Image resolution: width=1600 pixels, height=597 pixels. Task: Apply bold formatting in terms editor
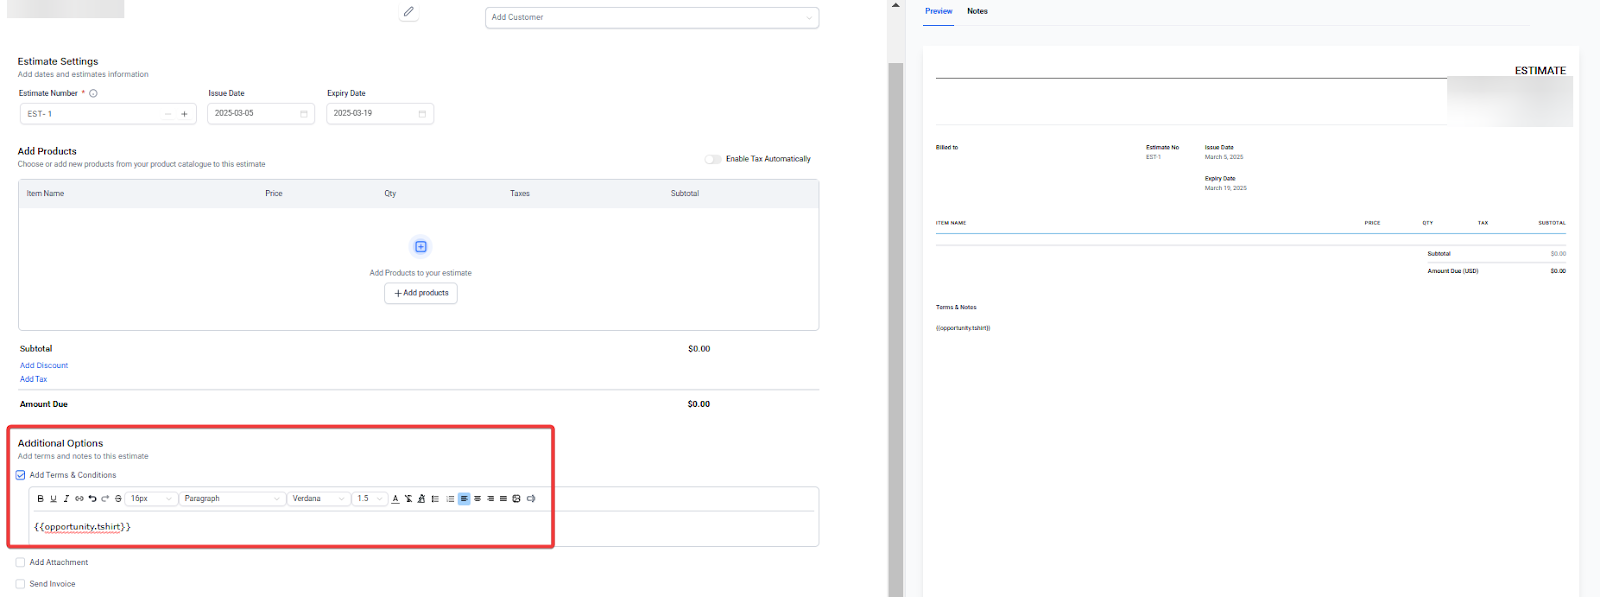[x=40, y=499]
